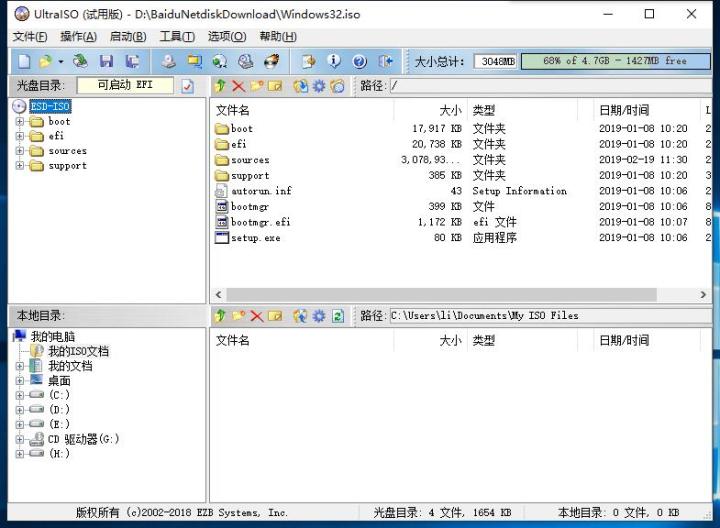Expand the efi folder in disc tree
Viewport: 720px width, 528px height.
(x=20, y=136)
